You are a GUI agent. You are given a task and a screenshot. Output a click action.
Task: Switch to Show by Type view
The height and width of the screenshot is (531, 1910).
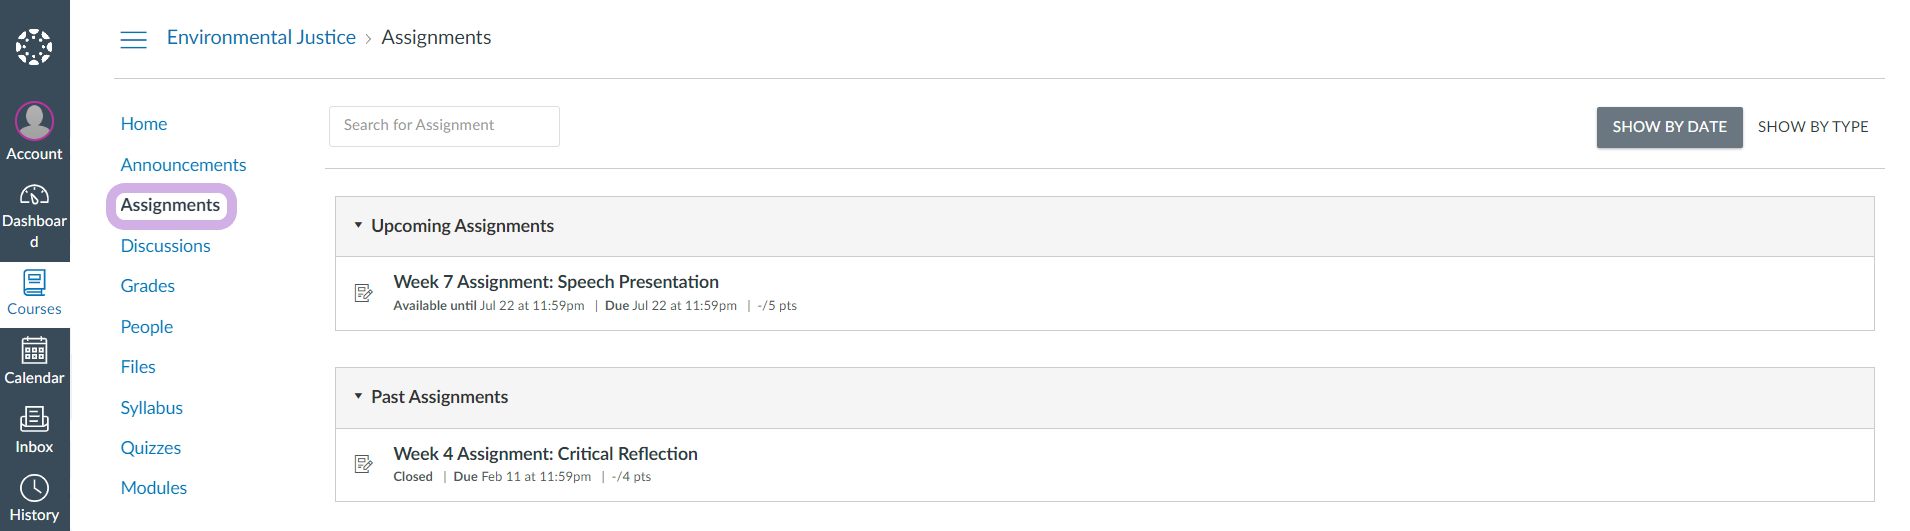click(1812, 127)
